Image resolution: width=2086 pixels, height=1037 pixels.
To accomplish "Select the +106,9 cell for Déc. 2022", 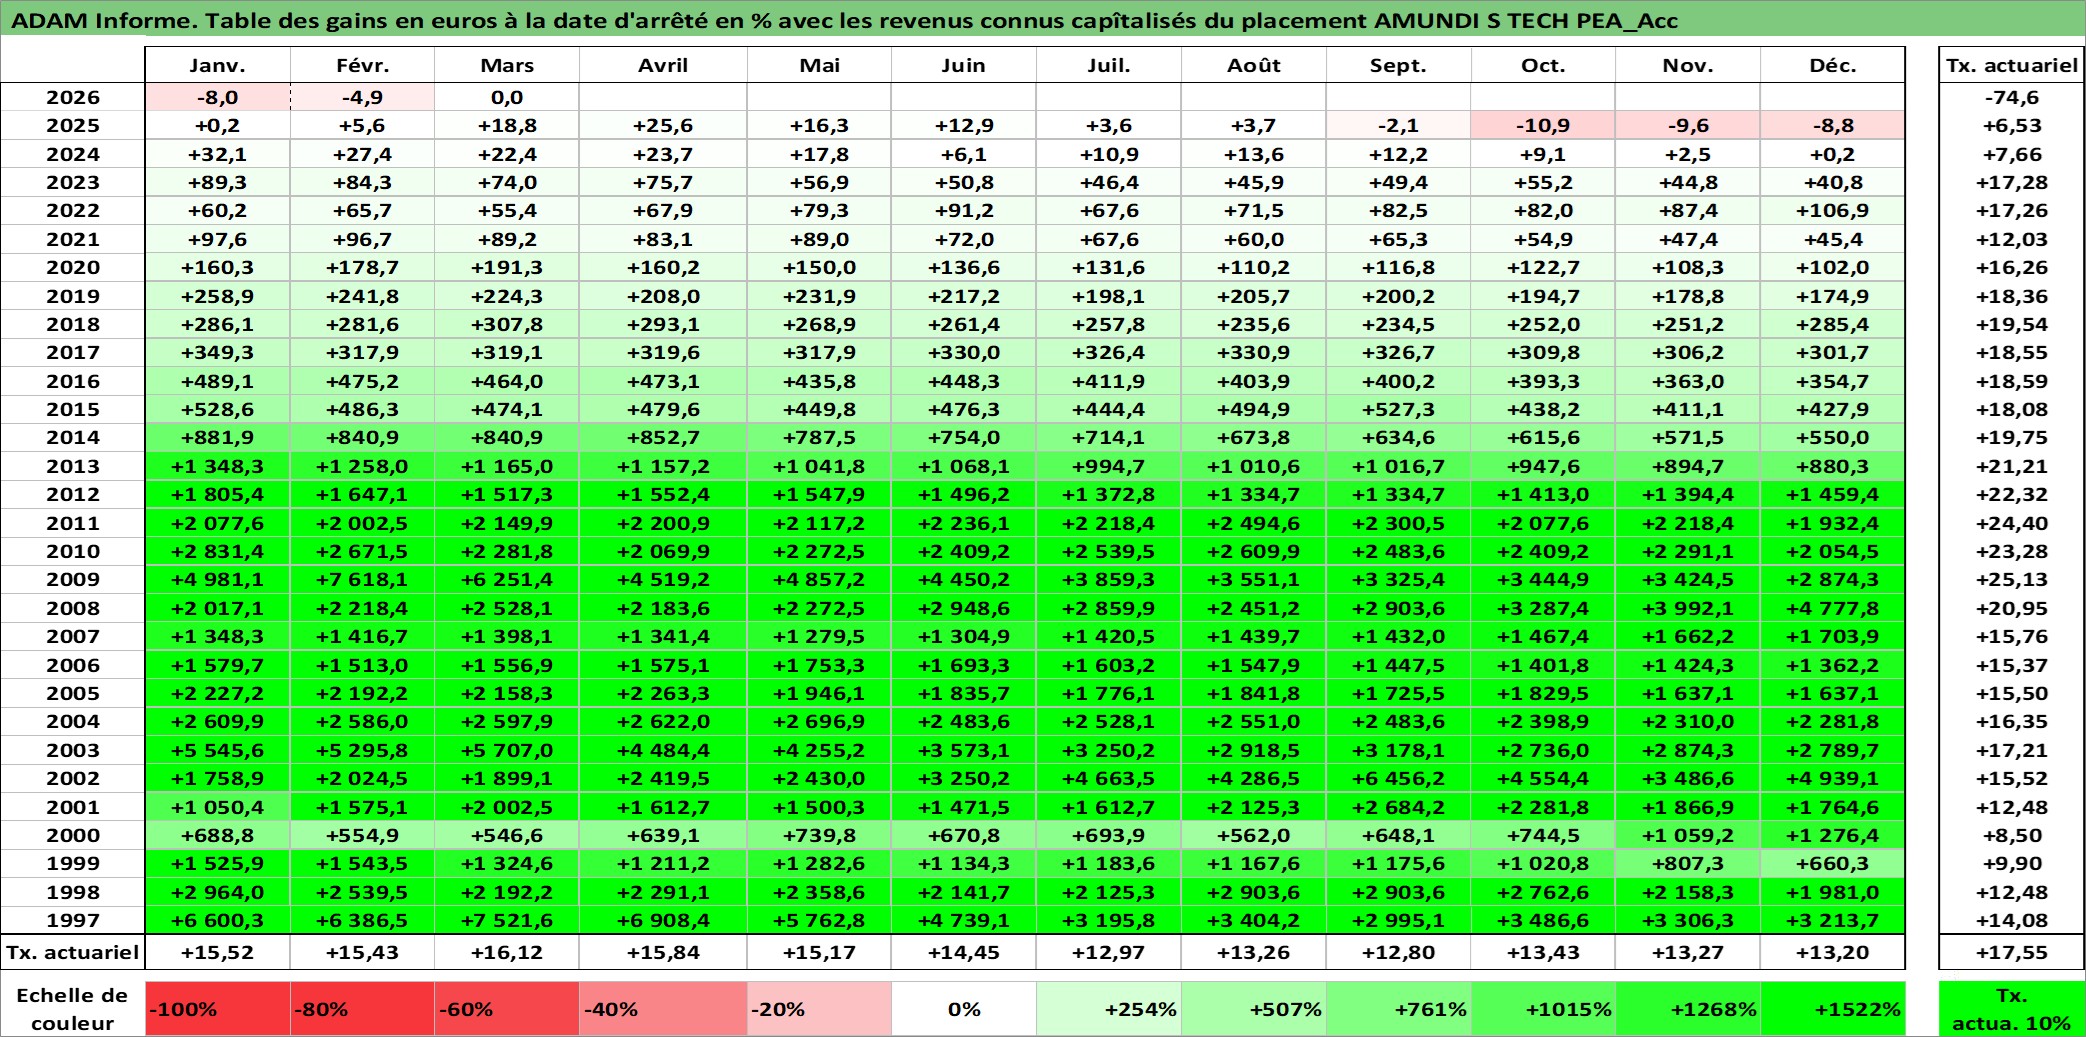I will click(x=1833, y=210).
